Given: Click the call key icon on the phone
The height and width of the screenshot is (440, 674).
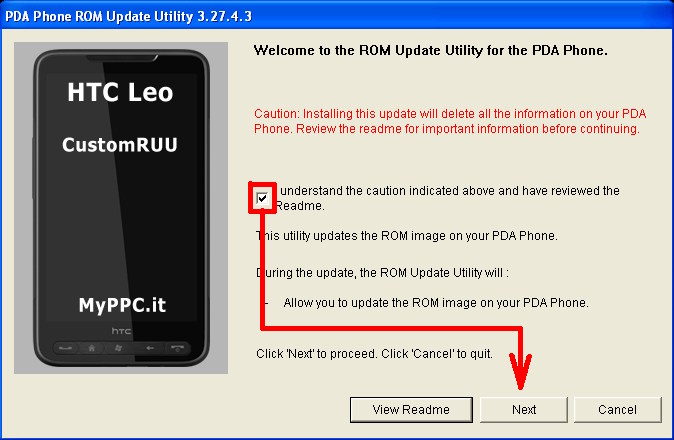Looking at the screenshot, I should point(65,348).
